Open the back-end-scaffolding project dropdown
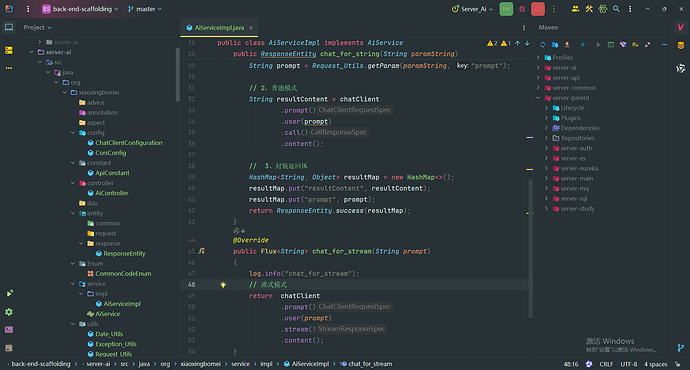The width and height of the screenshot is (690, 370). 80,9
